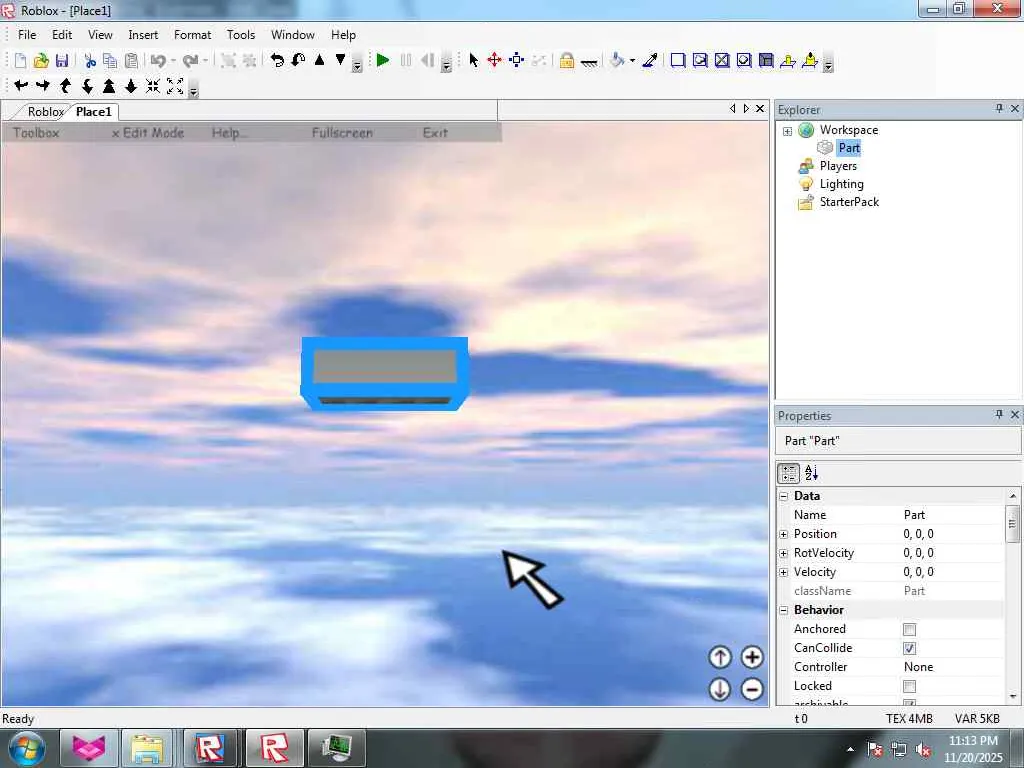Save the place with the floppy icon

coord(62,61)
